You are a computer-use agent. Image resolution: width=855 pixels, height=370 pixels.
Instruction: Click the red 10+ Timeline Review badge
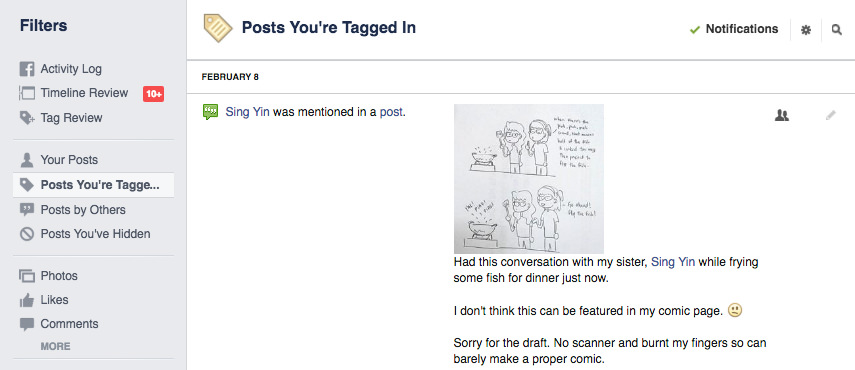click(x=153, y=94)
